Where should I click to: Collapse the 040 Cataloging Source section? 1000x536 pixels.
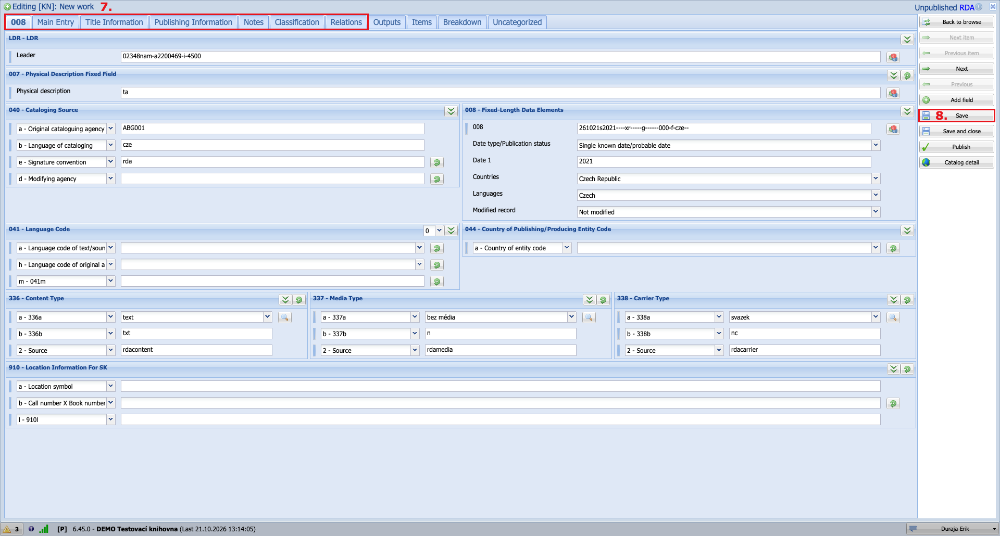click(x=451, y=111)
